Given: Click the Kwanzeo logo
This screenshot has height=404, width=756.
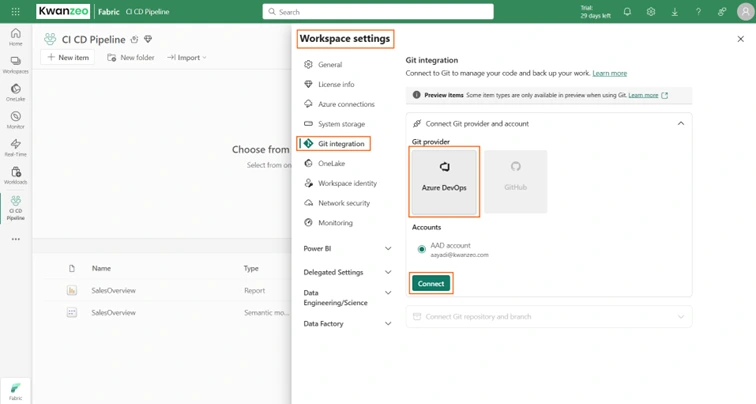Looking at the screenshot, I should (63, 12).
